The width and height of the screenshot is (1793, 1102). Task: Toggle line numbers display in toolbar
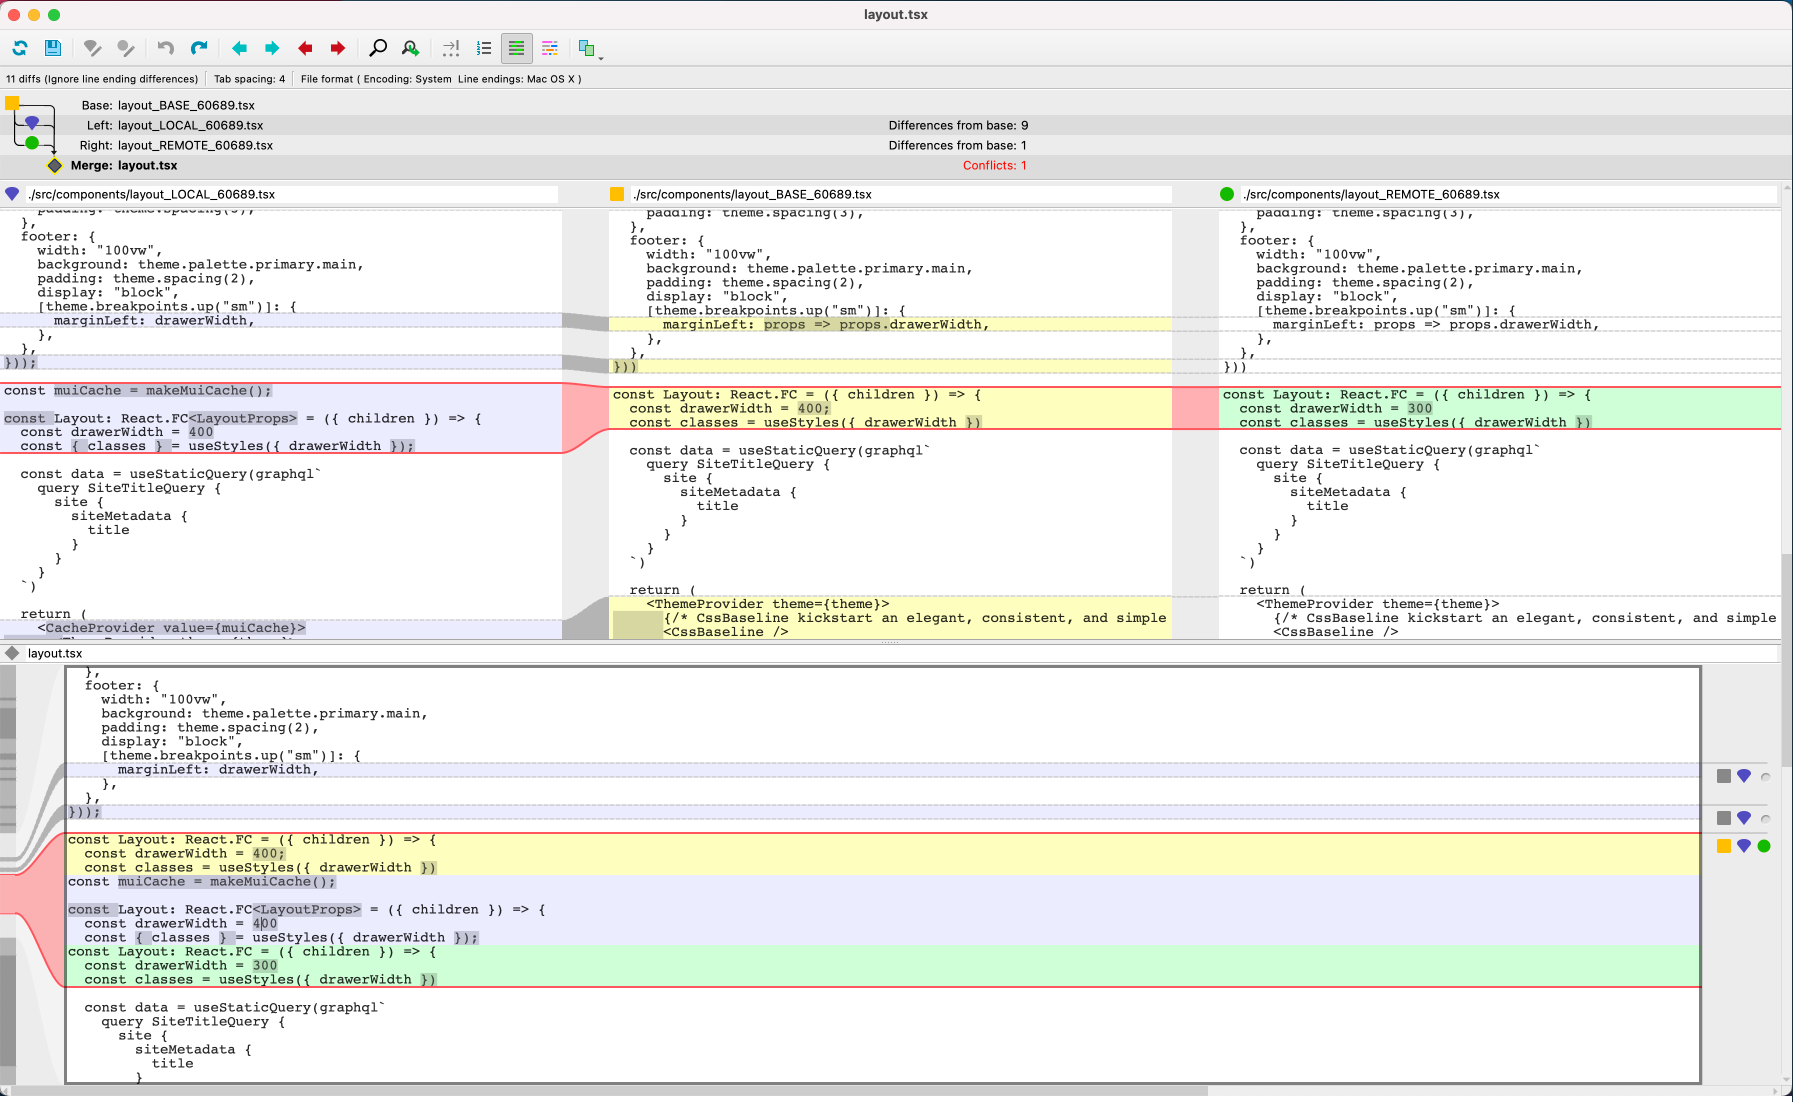[x=484, y=48]
